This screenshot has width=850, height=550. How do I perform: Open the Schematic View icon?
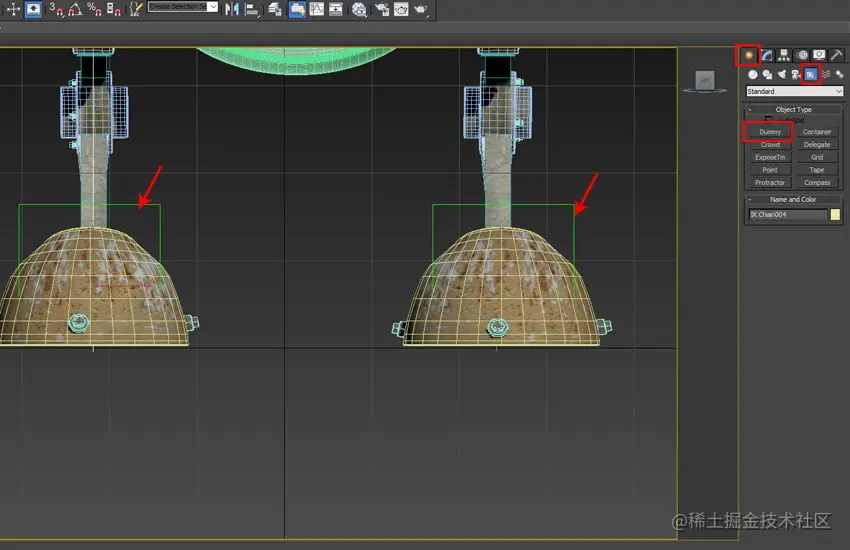tap(336, 9)
